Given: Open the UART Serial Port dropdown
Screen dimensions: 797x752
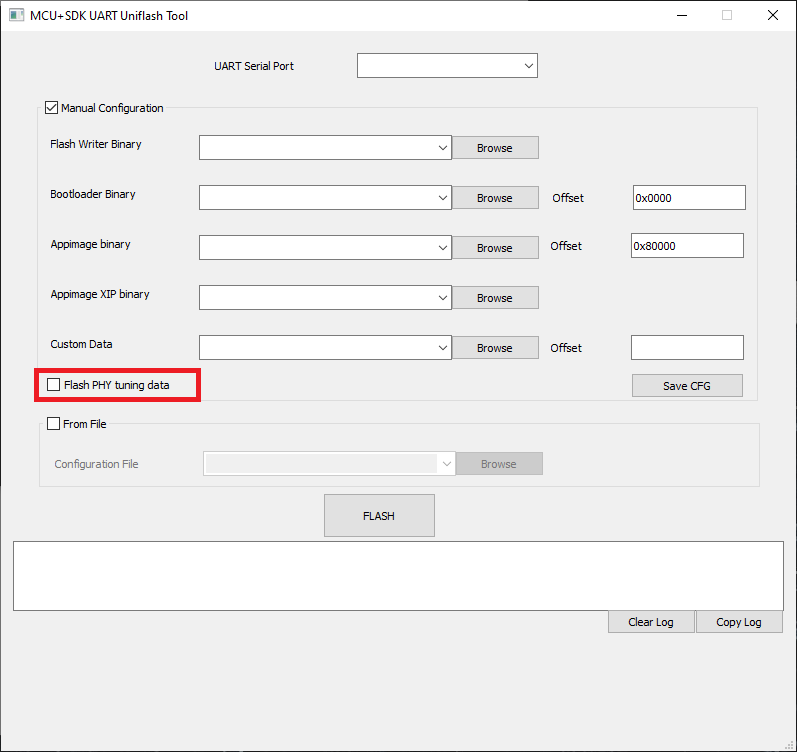Looking at the screenshot, I should pyautogui.click(x=528, y=66).
